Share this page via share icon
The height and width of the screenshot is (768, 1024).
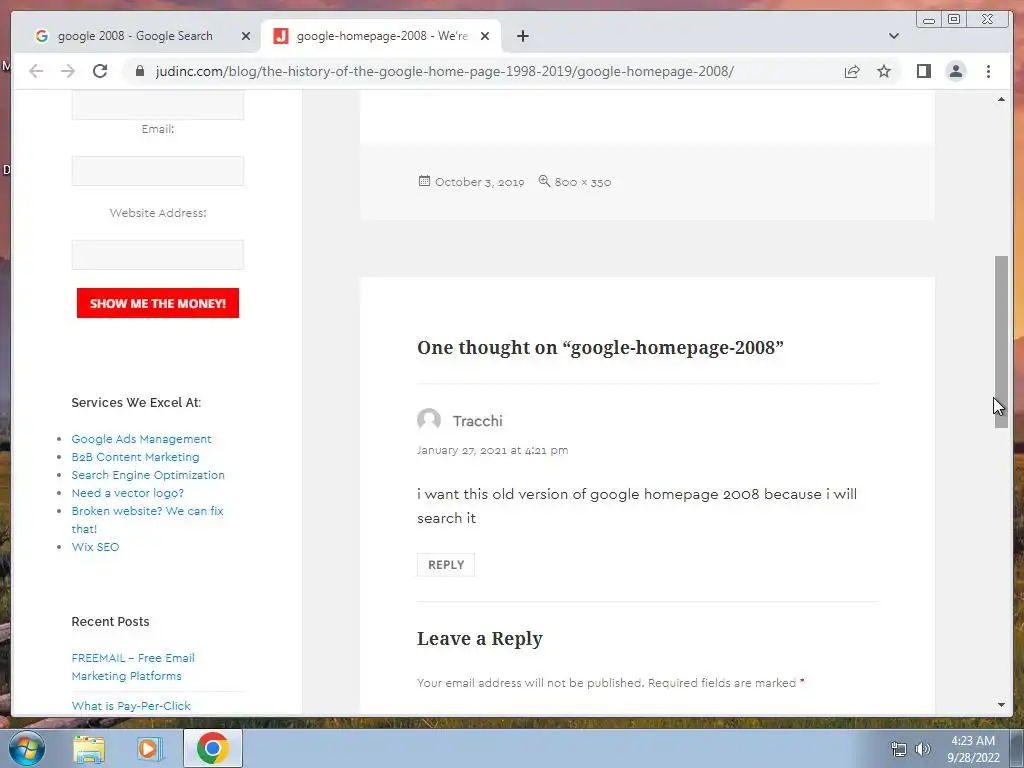click(852, 71)
